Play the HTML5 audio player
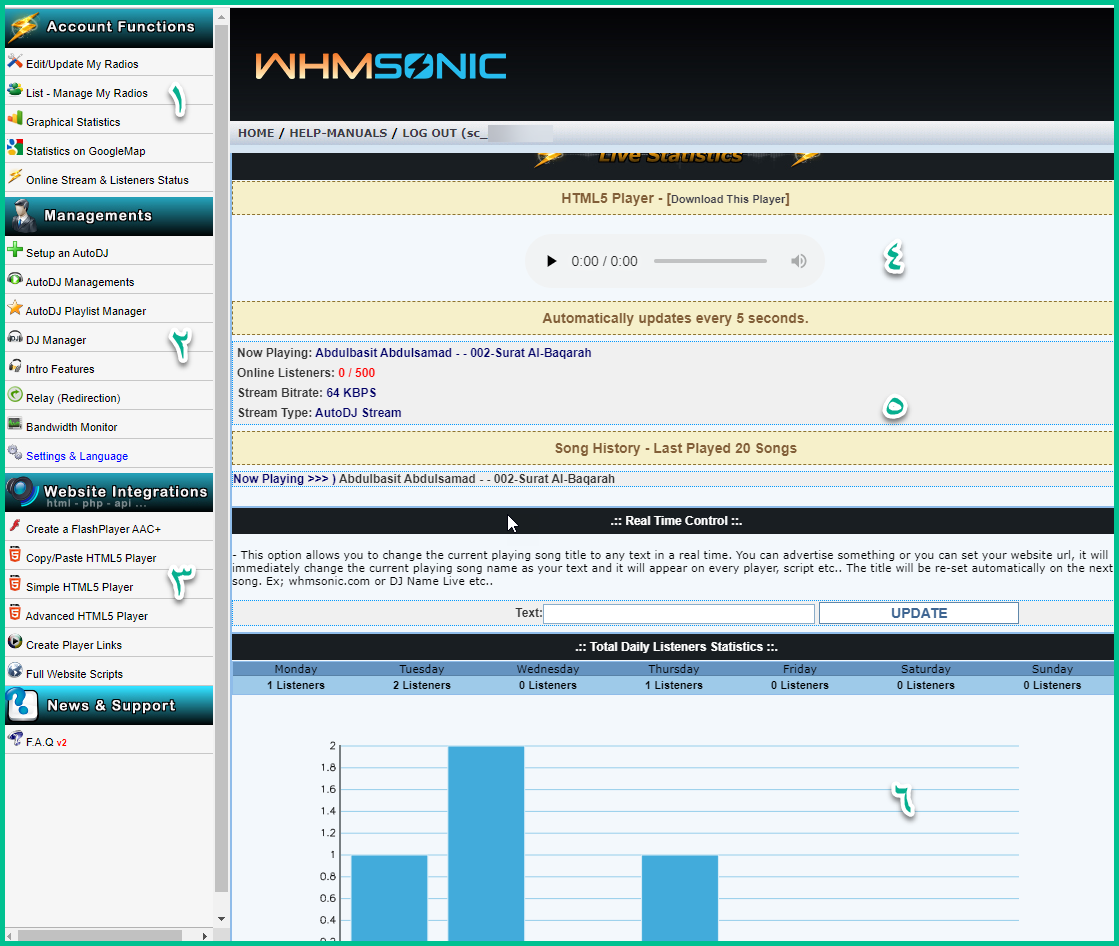 (551, 261)
